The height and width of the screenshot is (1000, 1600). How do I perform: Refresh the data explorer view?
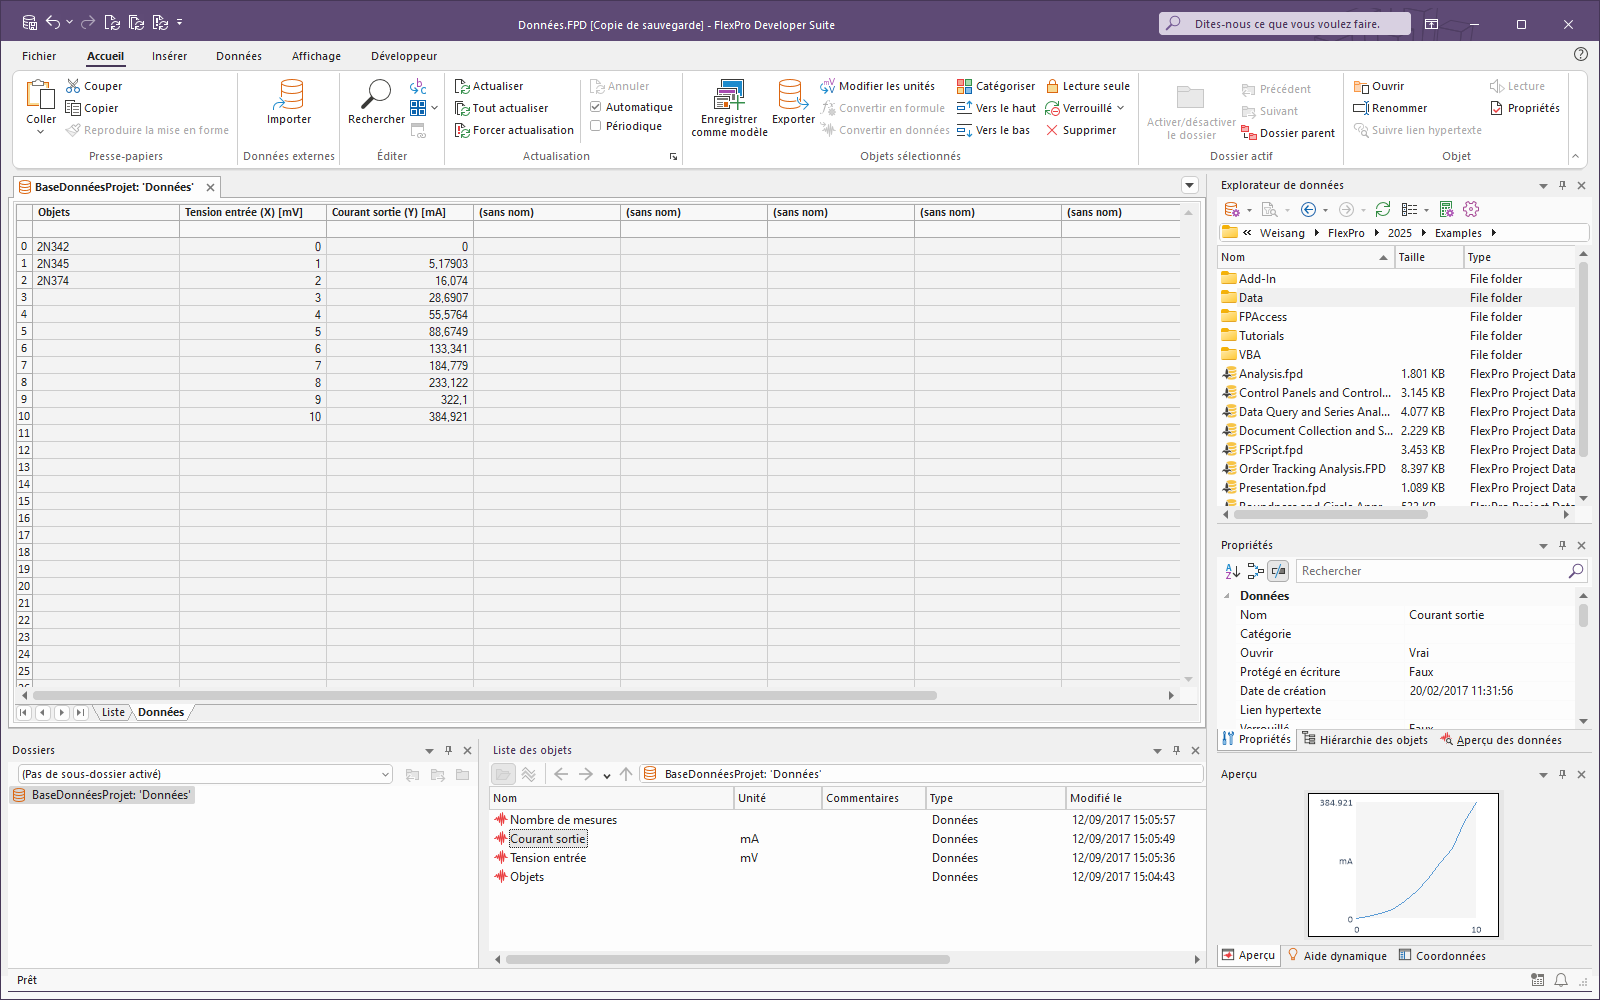pos(1383,209)
